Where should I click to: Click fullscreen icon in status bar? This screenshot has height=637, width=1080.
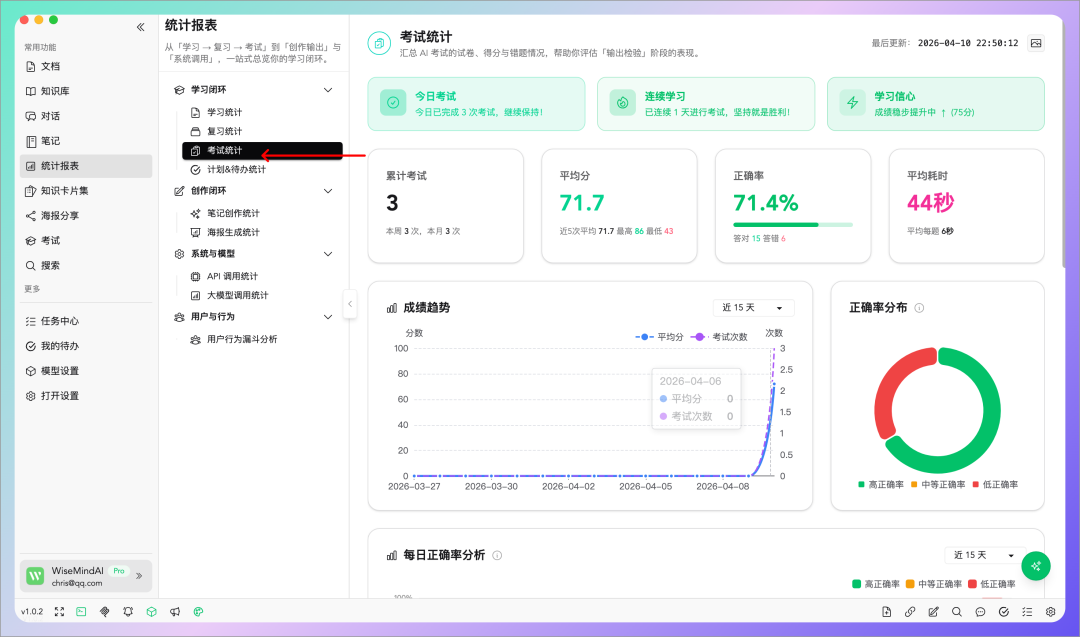coord(59,612)
